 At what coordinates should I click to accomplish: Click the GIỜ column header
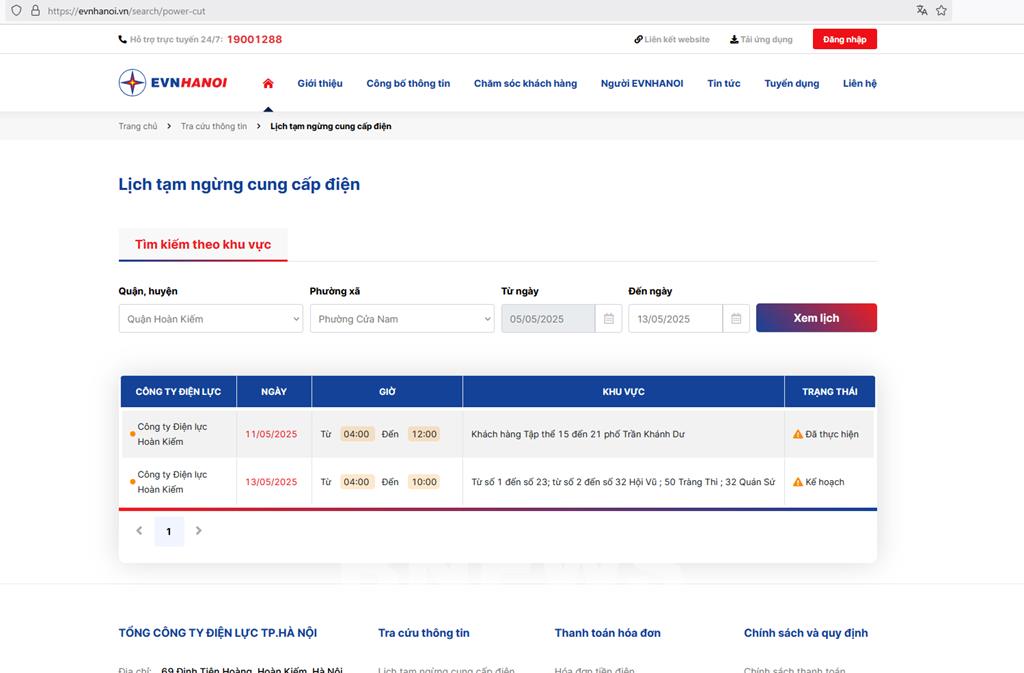[387, 392]
